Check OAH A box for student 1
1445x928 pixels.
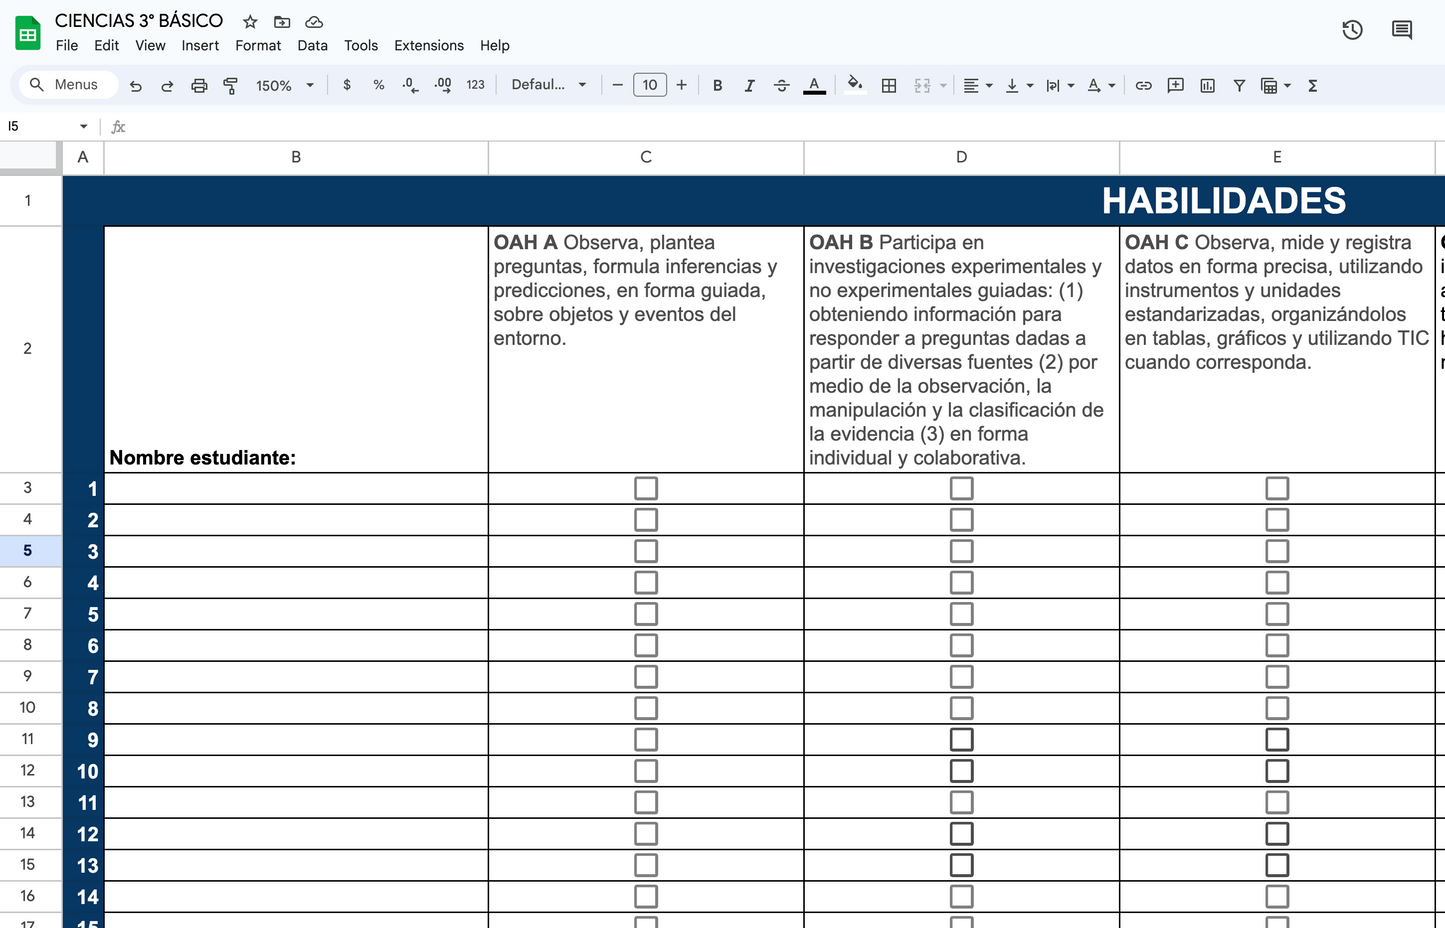pyautogui.click(x=646, y=488)
